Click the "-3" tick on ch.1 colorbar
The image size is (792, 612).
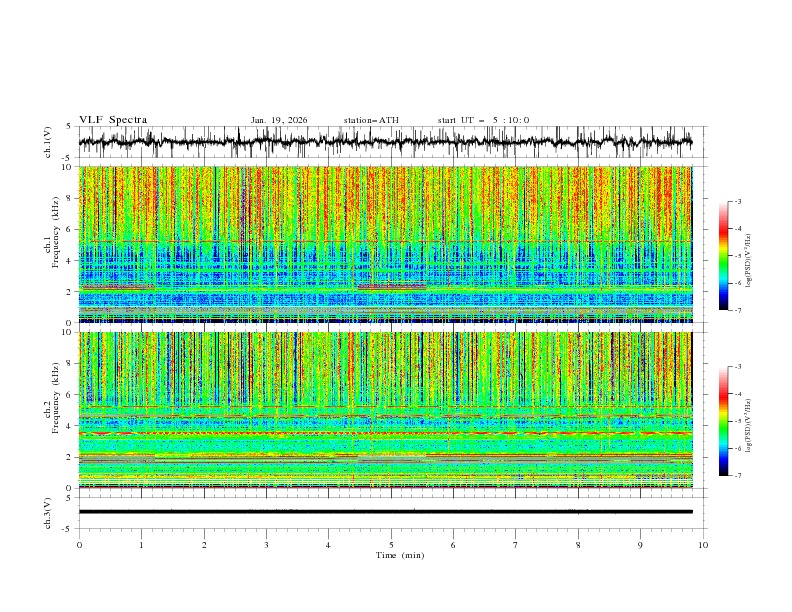pyautogui.click(x=737, y=202)
